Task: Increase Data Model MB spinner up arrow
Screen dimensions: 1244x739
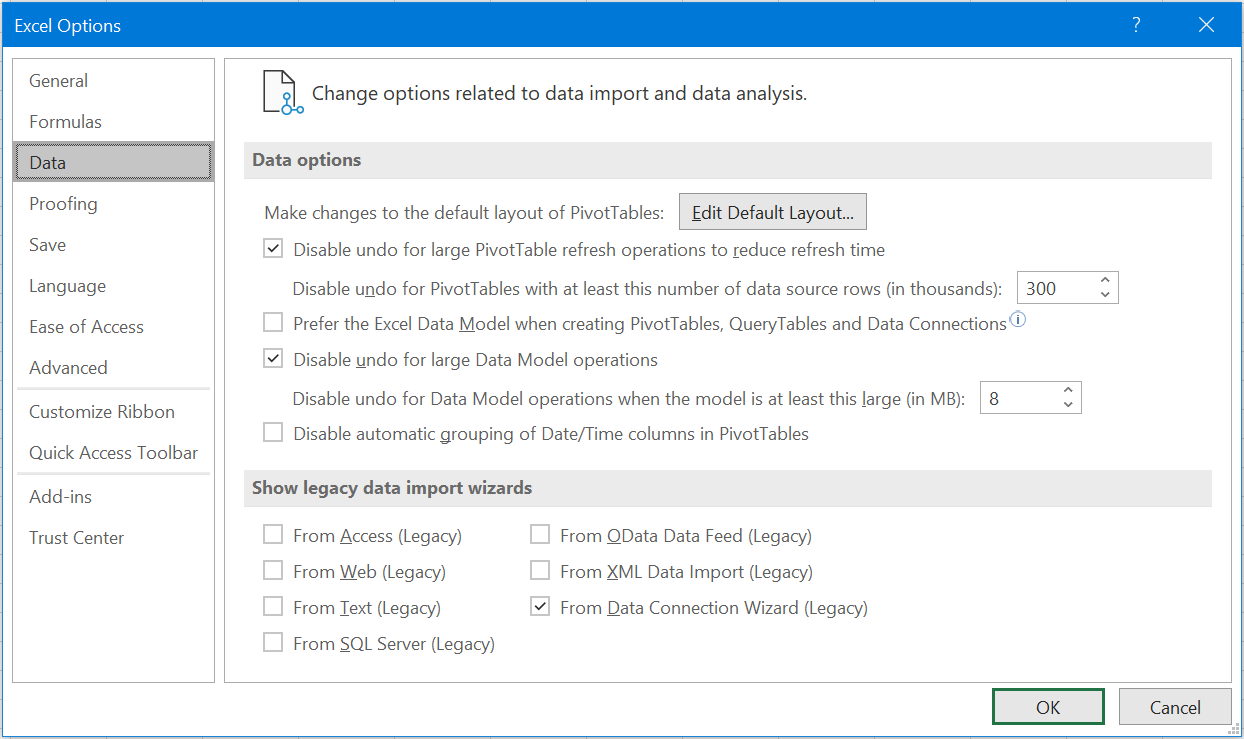Action: click(x=1068, y=391)
